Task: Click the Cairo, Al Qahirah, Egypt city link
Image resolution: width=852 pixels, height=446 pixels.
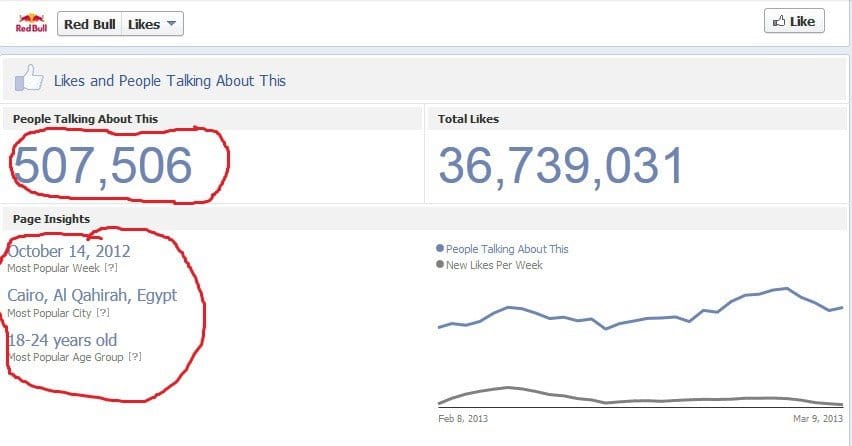Action: [x=92, y=296]
